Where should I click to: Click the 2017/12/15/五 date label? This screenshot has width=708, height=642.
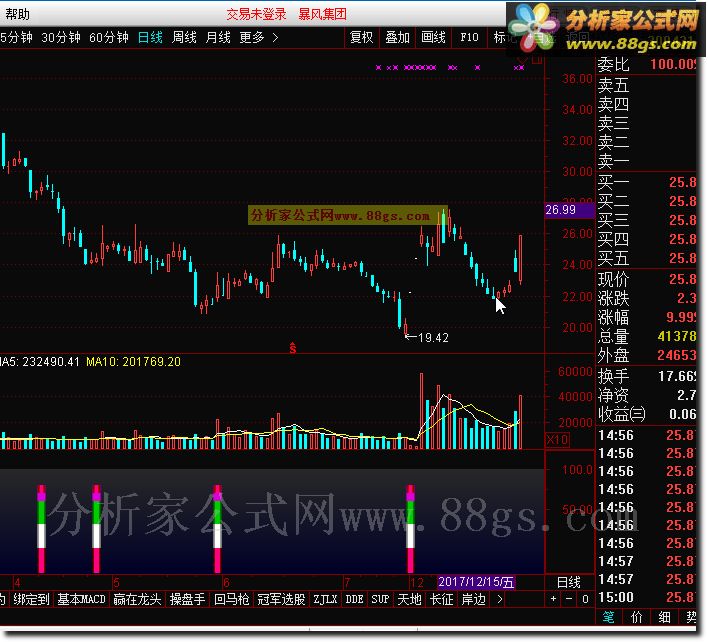pyautogui.click(x=476, y=582)
